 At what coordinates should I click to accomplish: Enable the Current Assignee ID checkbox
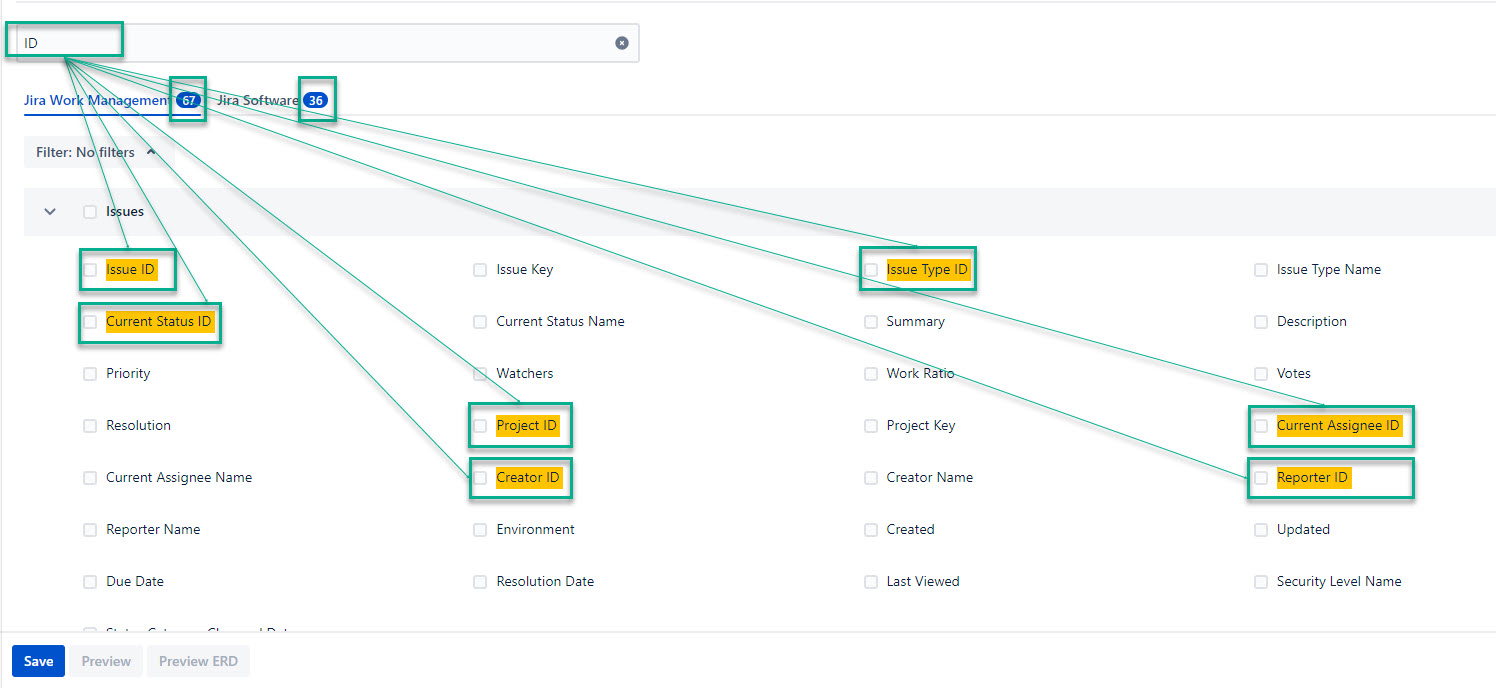1260,426
